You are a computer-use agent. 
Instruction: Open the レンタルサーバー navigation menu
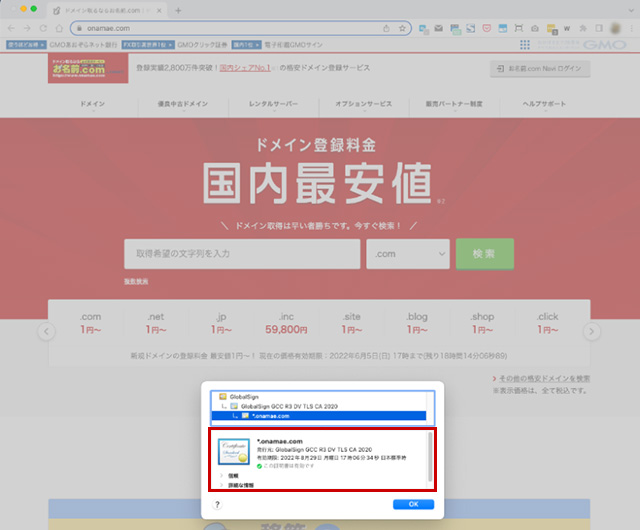point(273,104)
